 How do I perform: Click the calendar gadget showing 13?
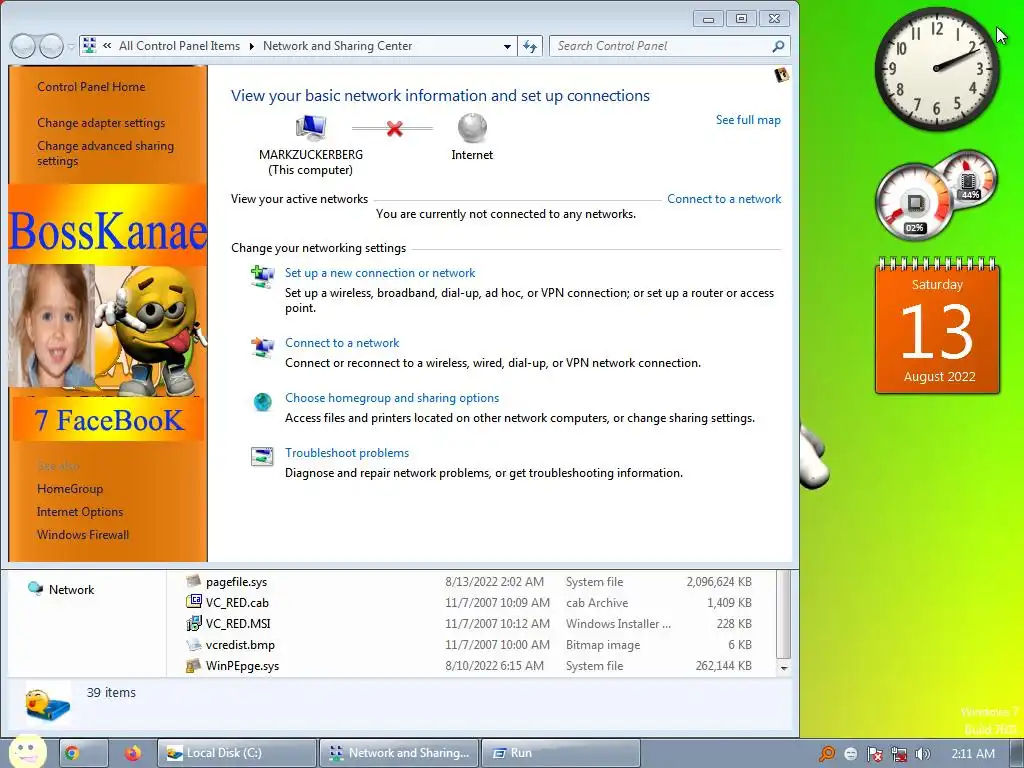coord(937,325)
